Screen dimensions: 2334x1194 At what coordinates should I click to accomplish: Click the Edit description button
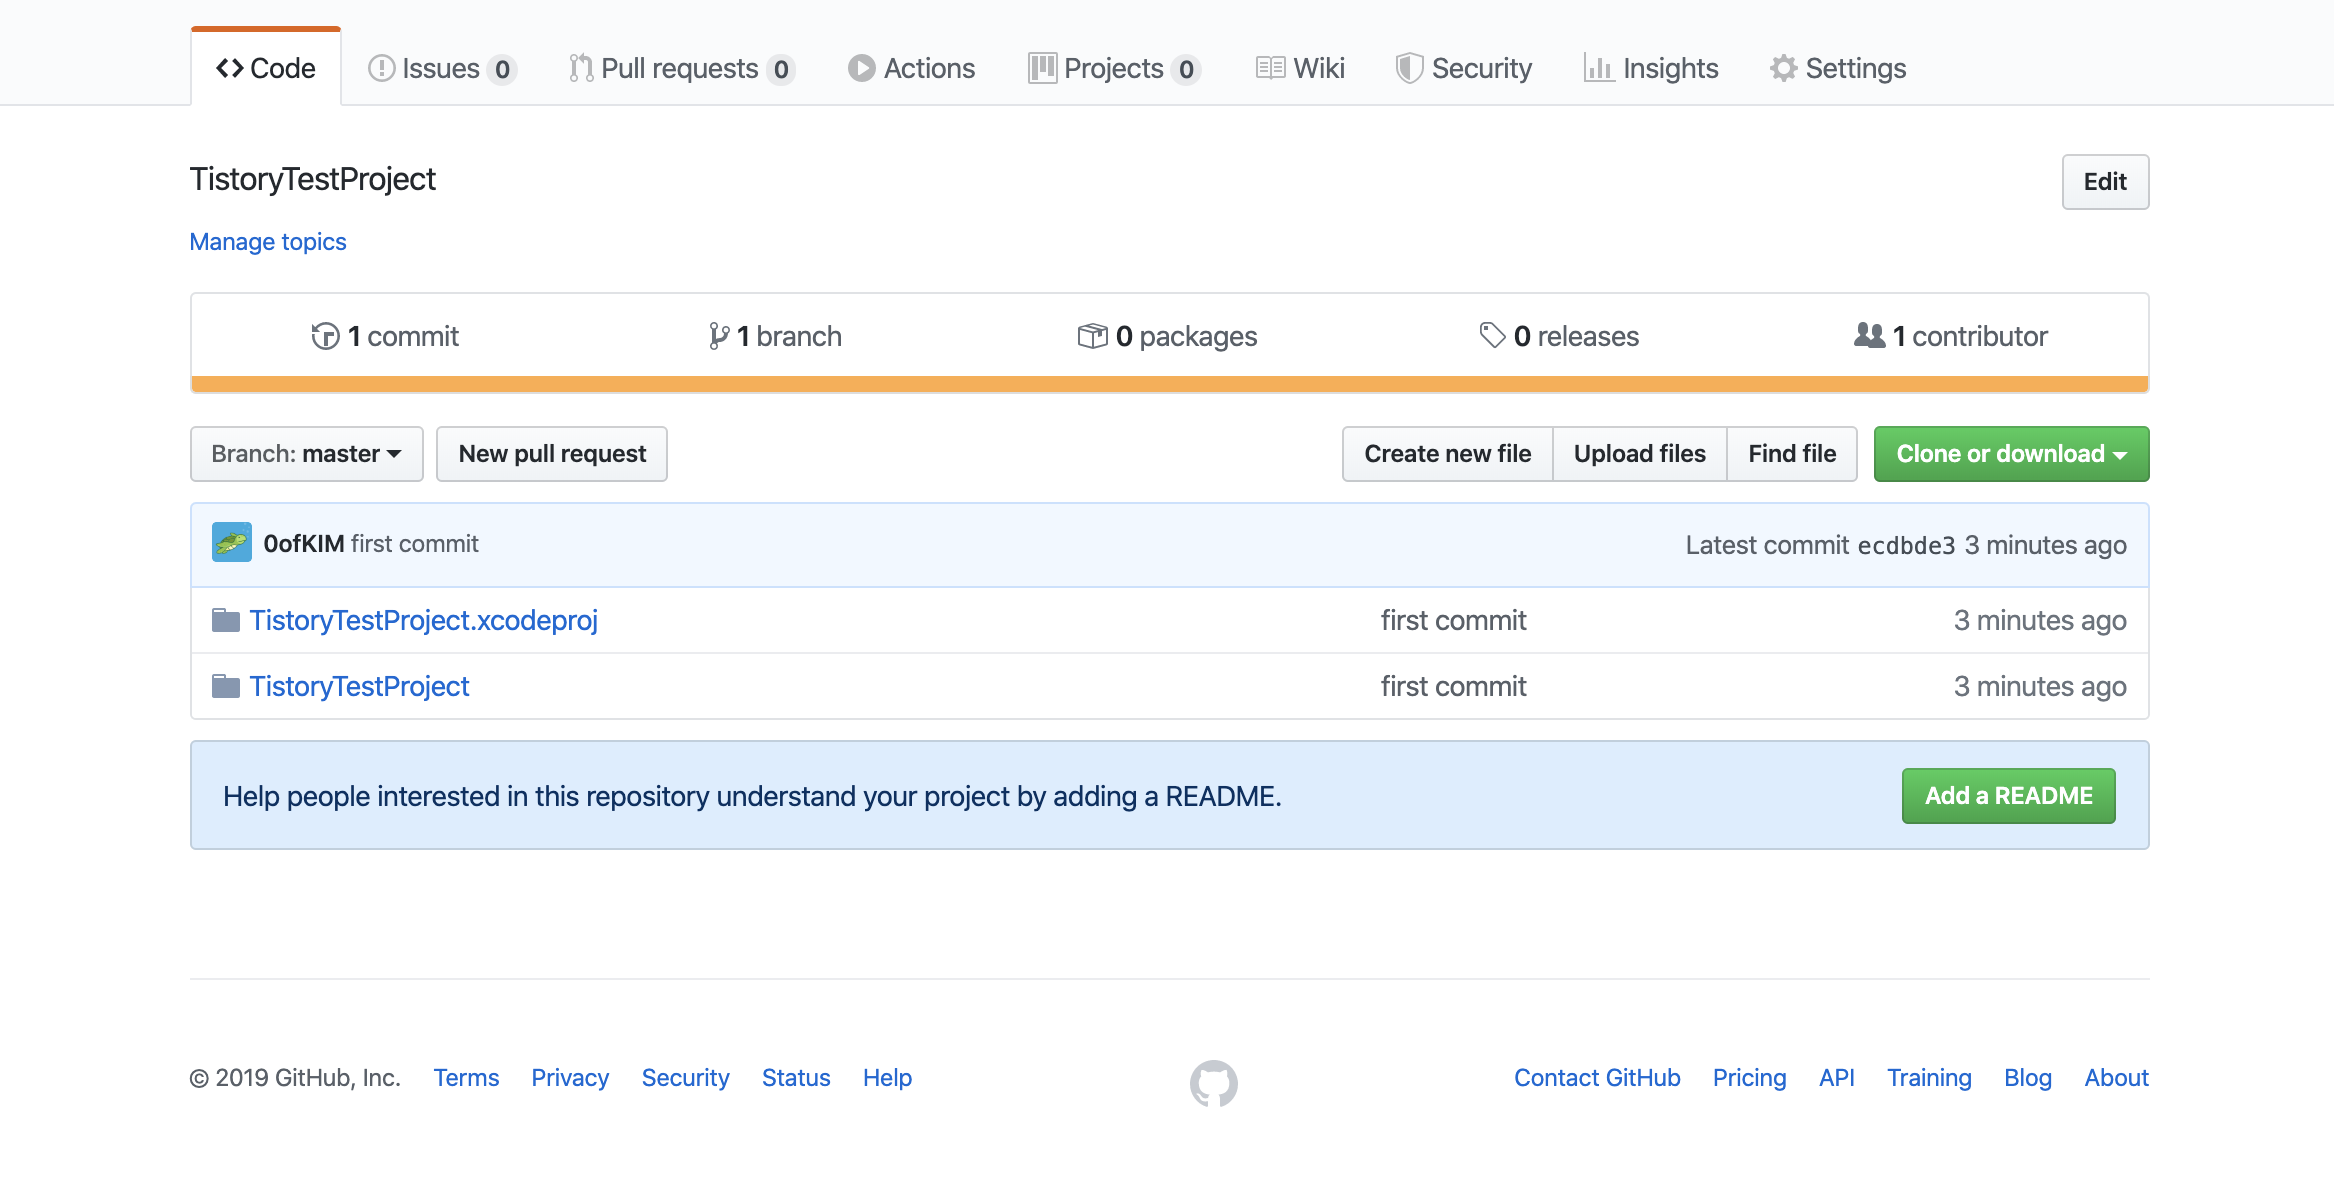pyautogui.click(x=2105, y=182)
